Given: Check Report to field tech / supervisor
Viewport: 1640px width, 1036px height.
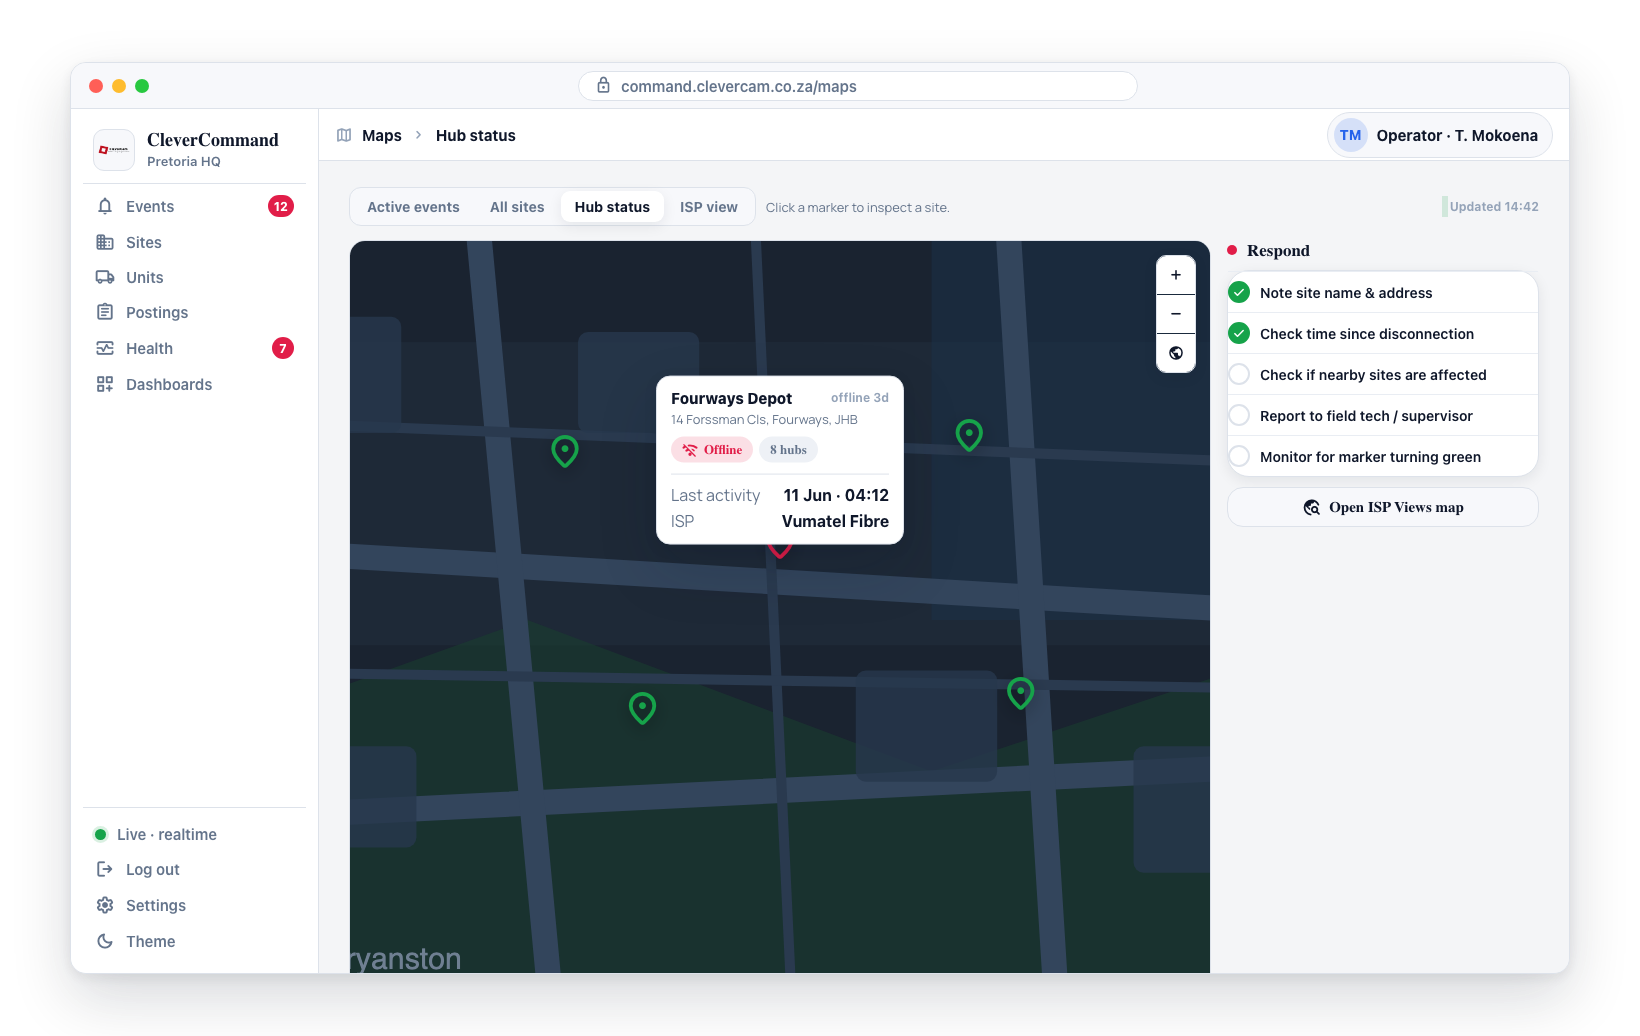Looking at the screenshot, I should click(x=1239, y=415).
